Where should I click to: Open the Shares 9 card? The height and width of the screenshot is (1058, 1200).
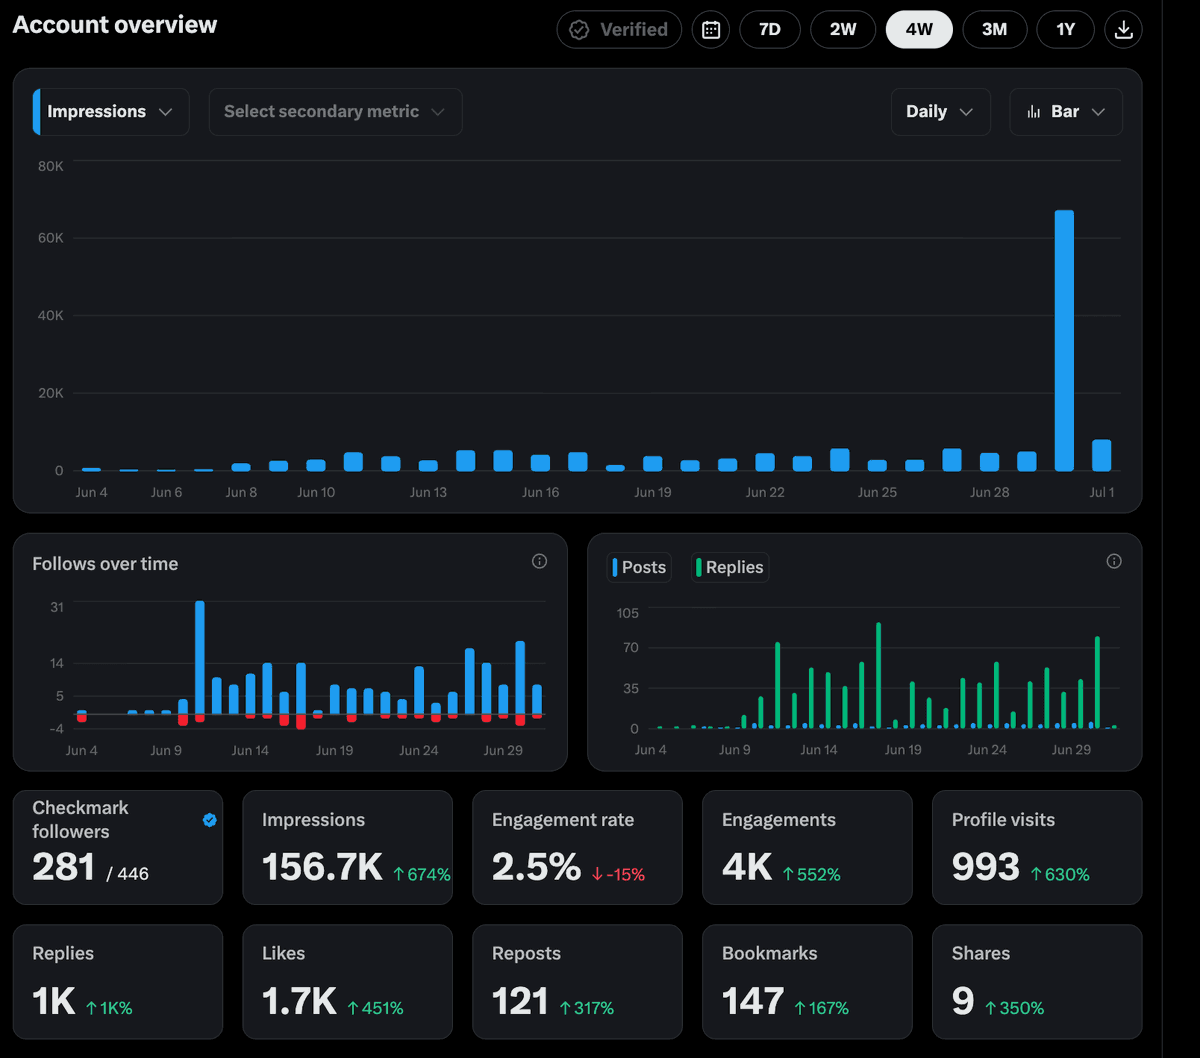(x=1037, y=981)
